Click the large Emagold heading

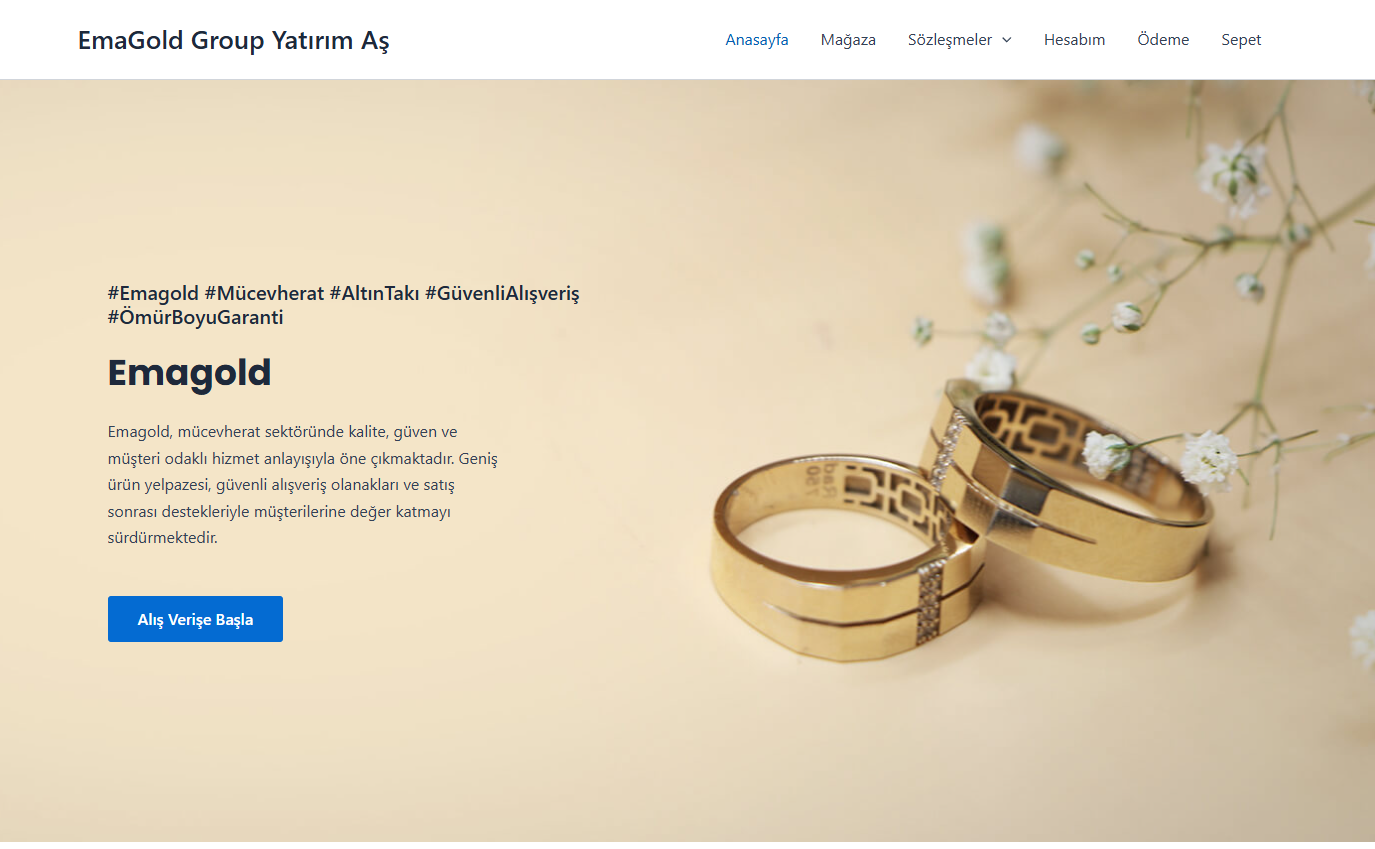click(x=190, y=373)
